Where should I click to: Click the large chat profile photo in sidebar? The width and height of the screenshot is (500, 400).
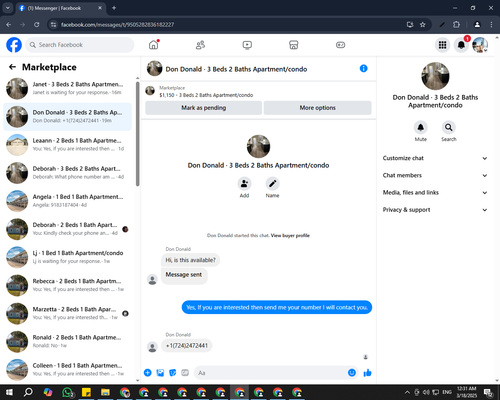[435, 76]
